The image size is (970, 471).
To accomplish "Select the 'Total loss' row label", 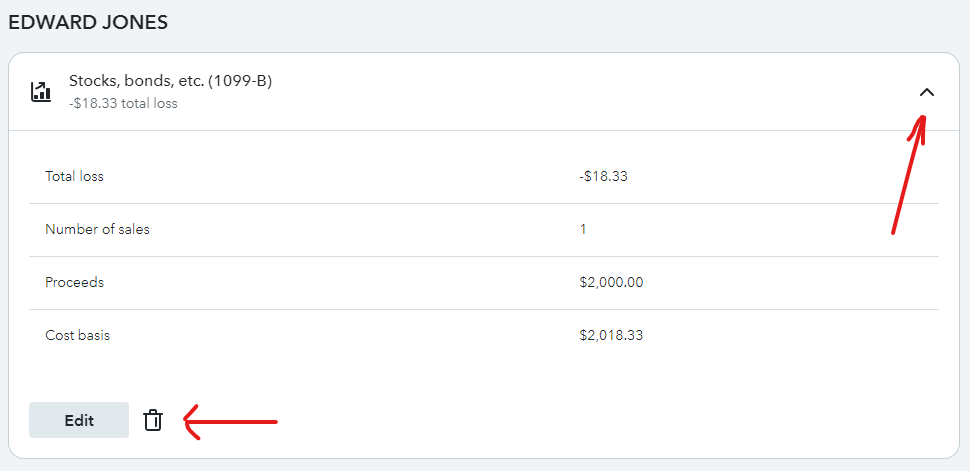I will pyautogui.click(x=74, y=176).
